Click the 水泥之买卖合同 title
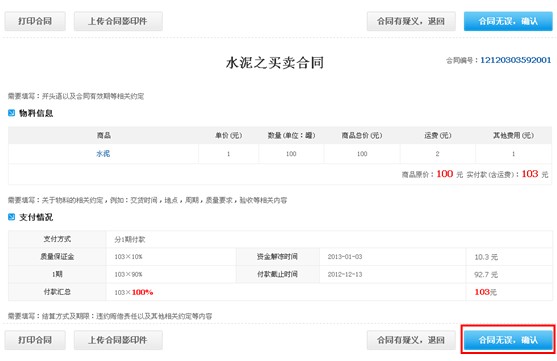Viewport: 557px width, 361px height. [x=275, y=63]
